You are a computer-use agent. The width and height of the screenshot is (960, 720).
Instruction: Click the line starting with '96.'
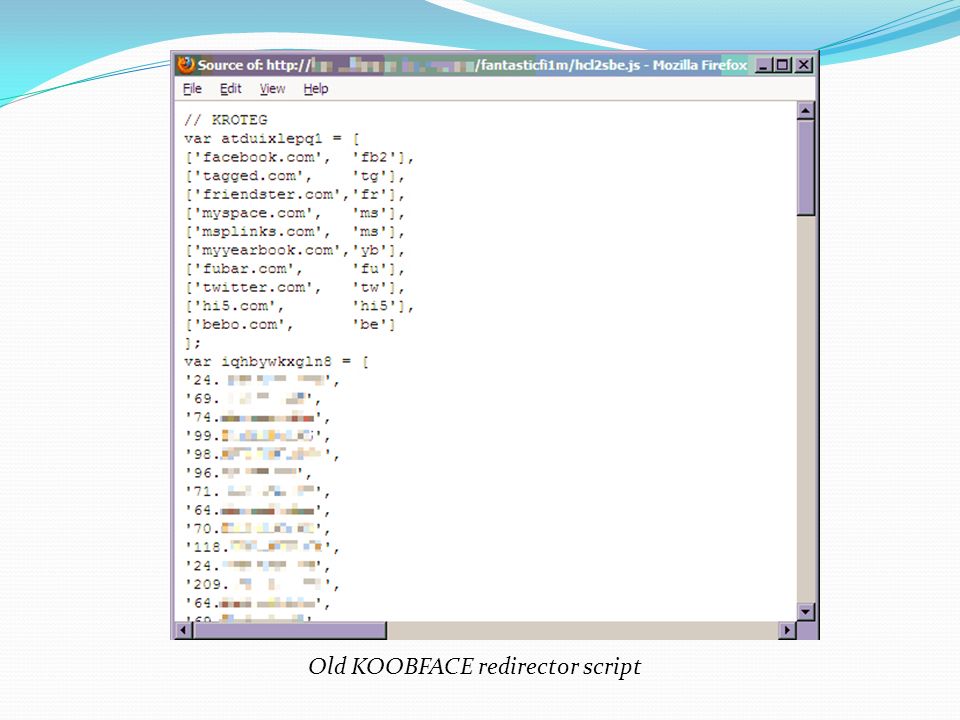(x=248, y=473)
